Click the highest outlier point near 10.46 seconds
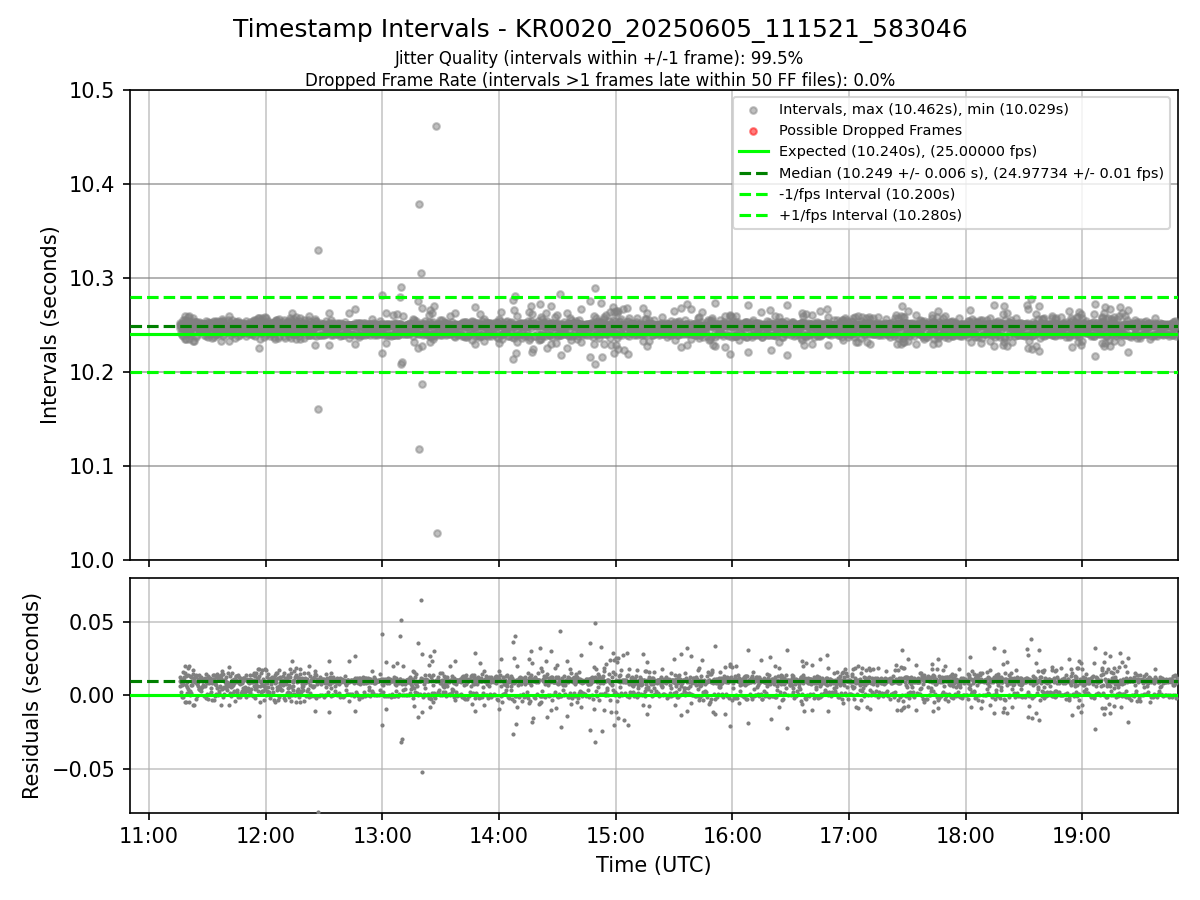This screenshot has width=1200, height=900. 436,126
